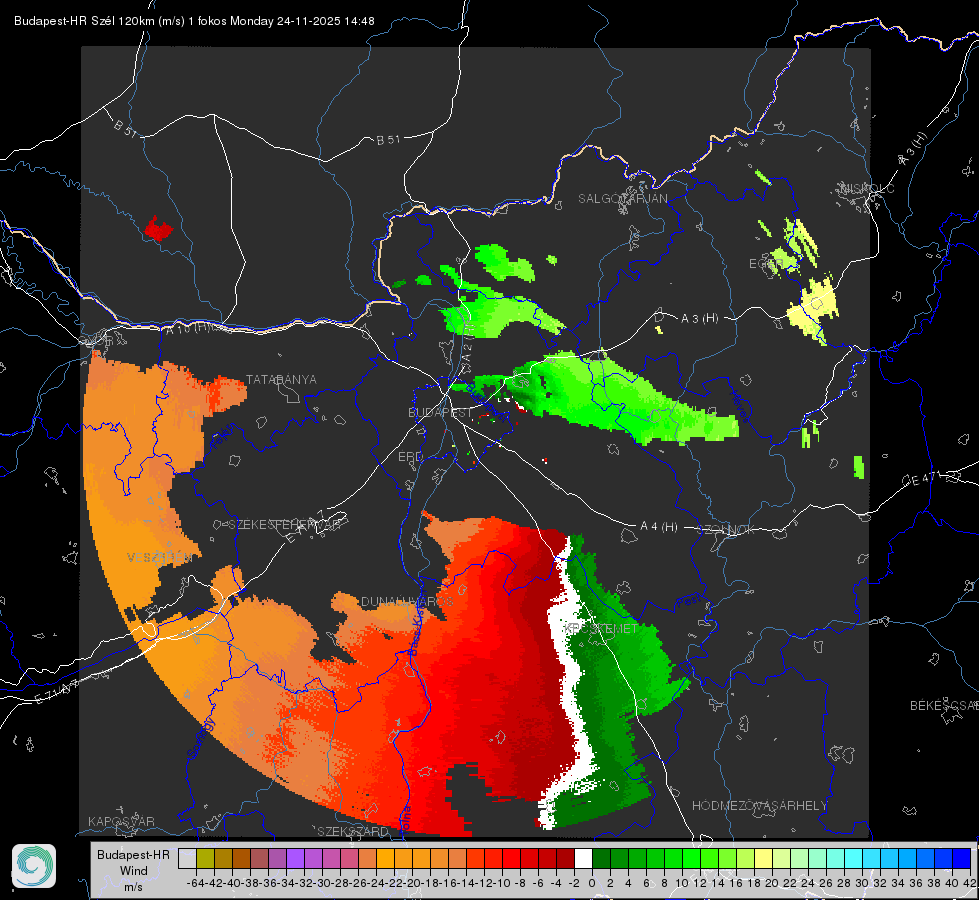Click the '42' value on the legend scale
Image resolution: width=979 pixels, height=900 pixels.
(x=970, y=883)
